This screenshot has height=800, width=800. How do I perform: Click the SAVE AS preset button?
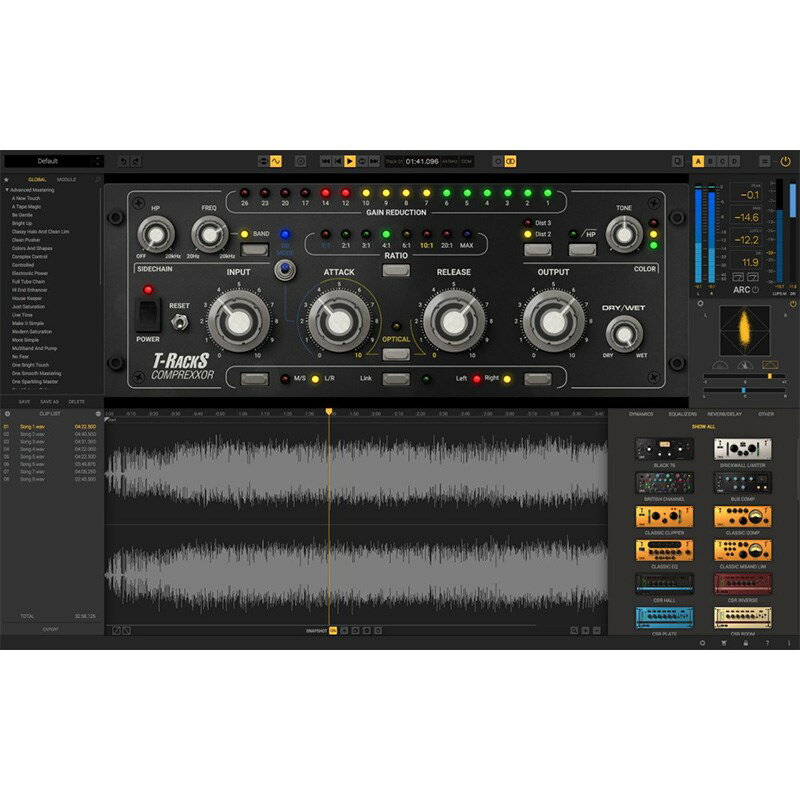tap(49, 402)
